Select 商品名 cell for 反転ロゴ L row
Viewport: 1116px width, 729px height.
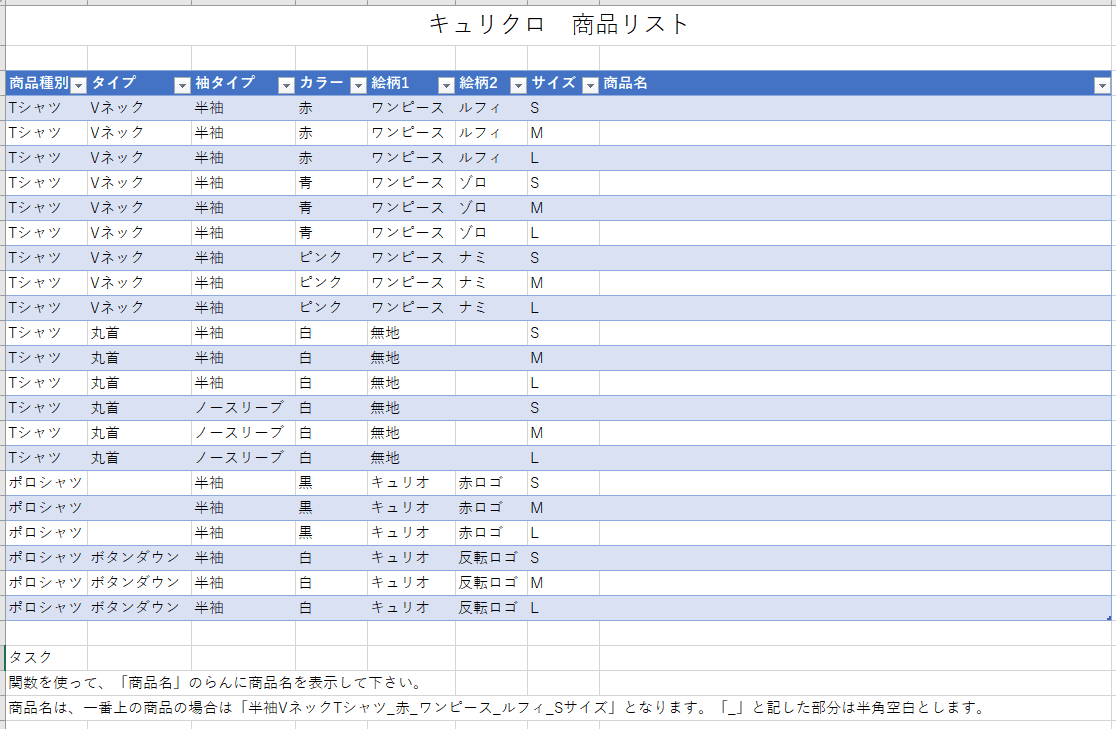click(x=855, y=608)
